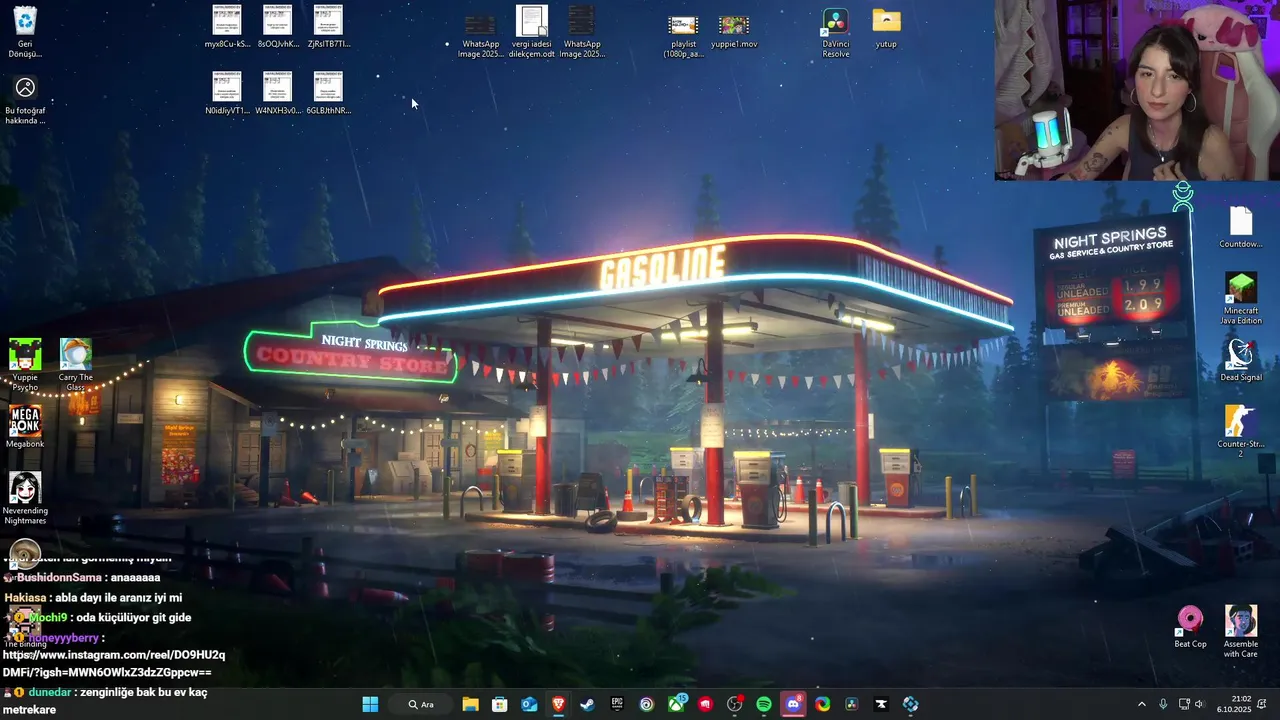Launch Yuppie Psycho from the desktop
Image resolution: width=1280 pixels, height=720 pixels.
[25, 365]
